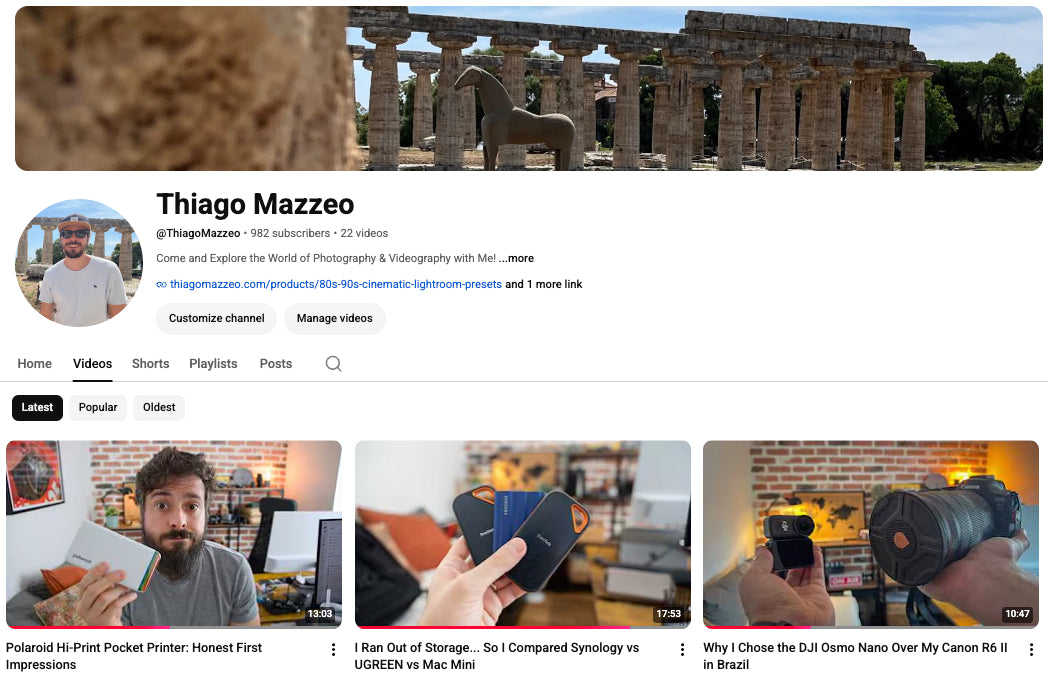Click the link chain icon beside thiagomazzeo.com

tap(161, 285)
